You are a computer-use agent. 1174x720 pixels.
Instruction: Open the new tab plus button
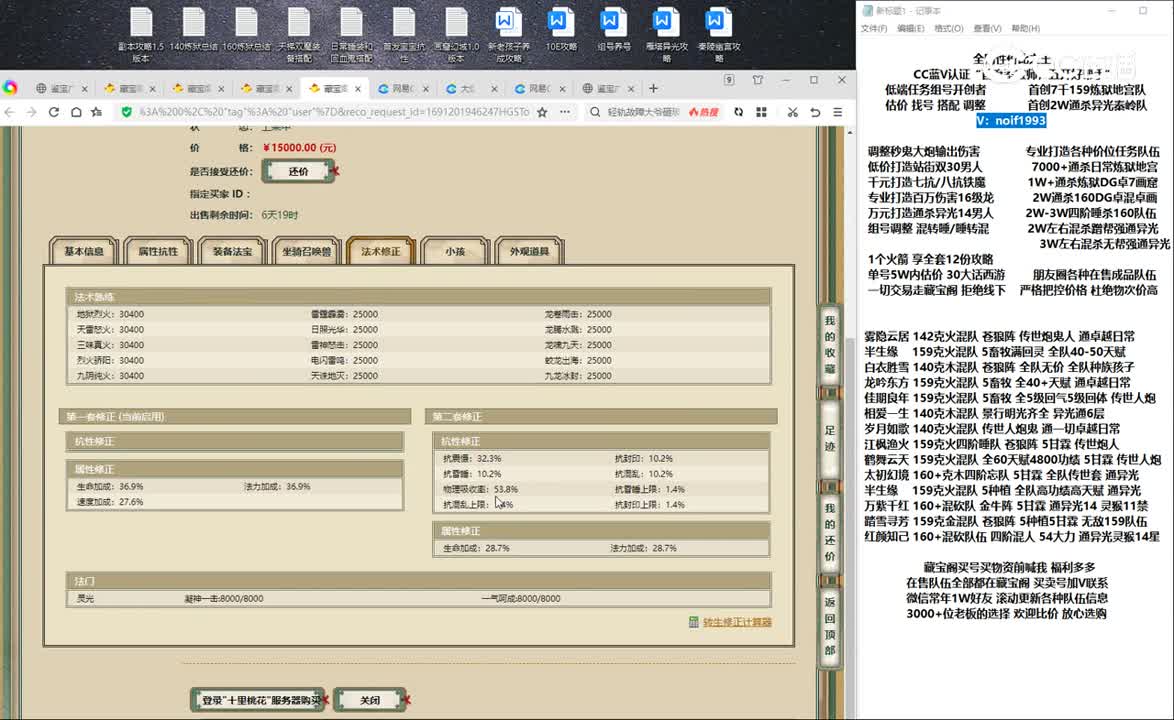click(653, 88)
